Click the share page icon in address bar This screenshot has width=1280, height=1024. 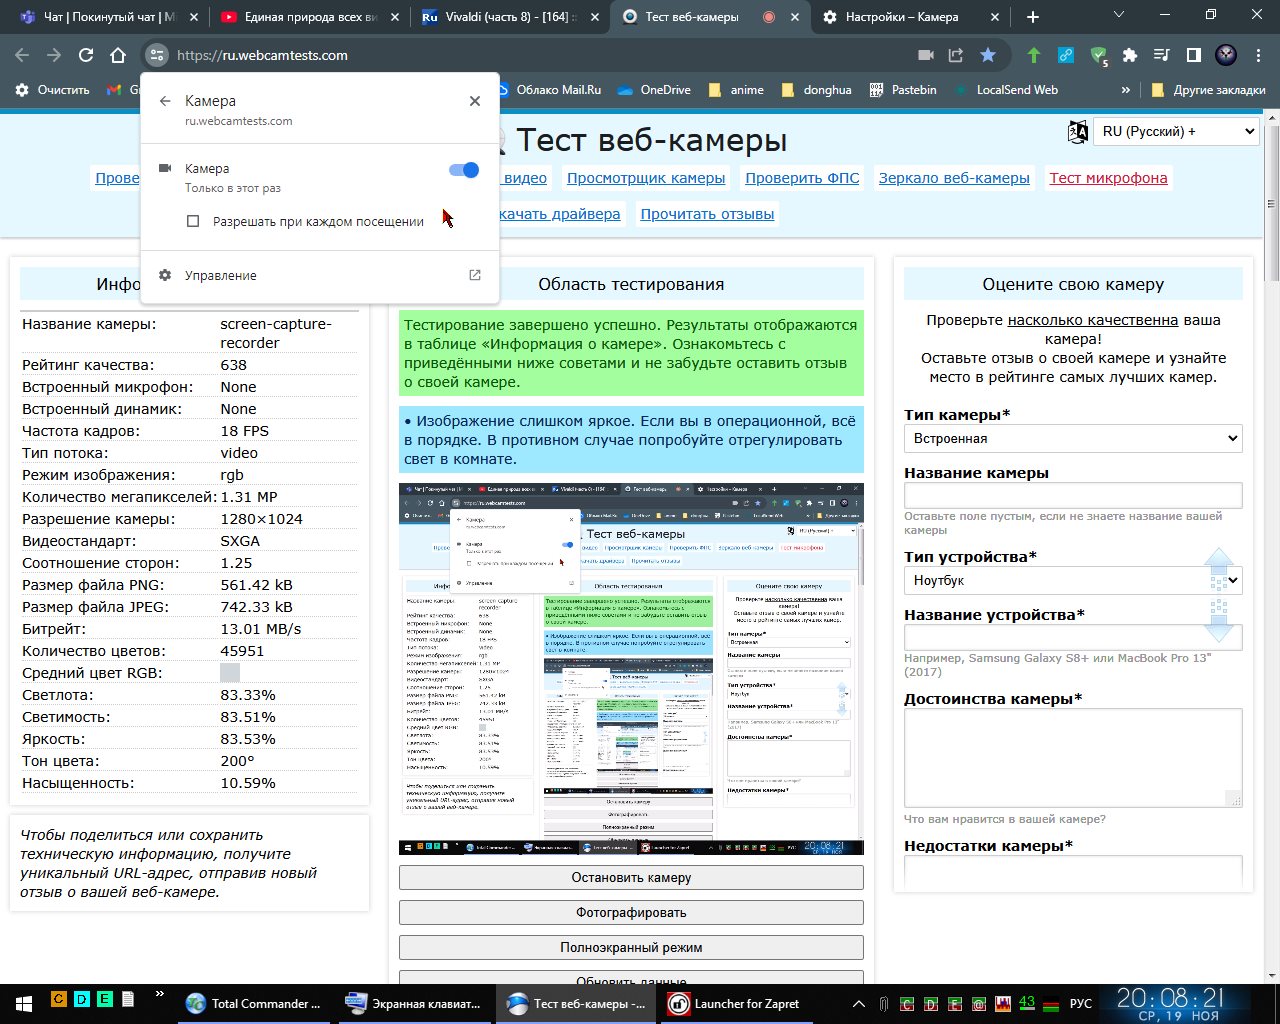tap(956, 55)
